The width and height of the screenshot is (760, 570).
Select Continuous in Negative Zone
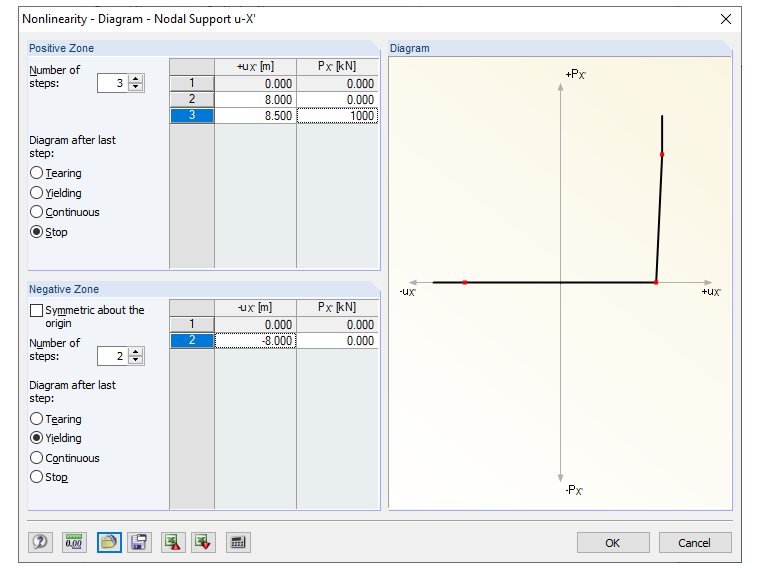pos(36,458)
